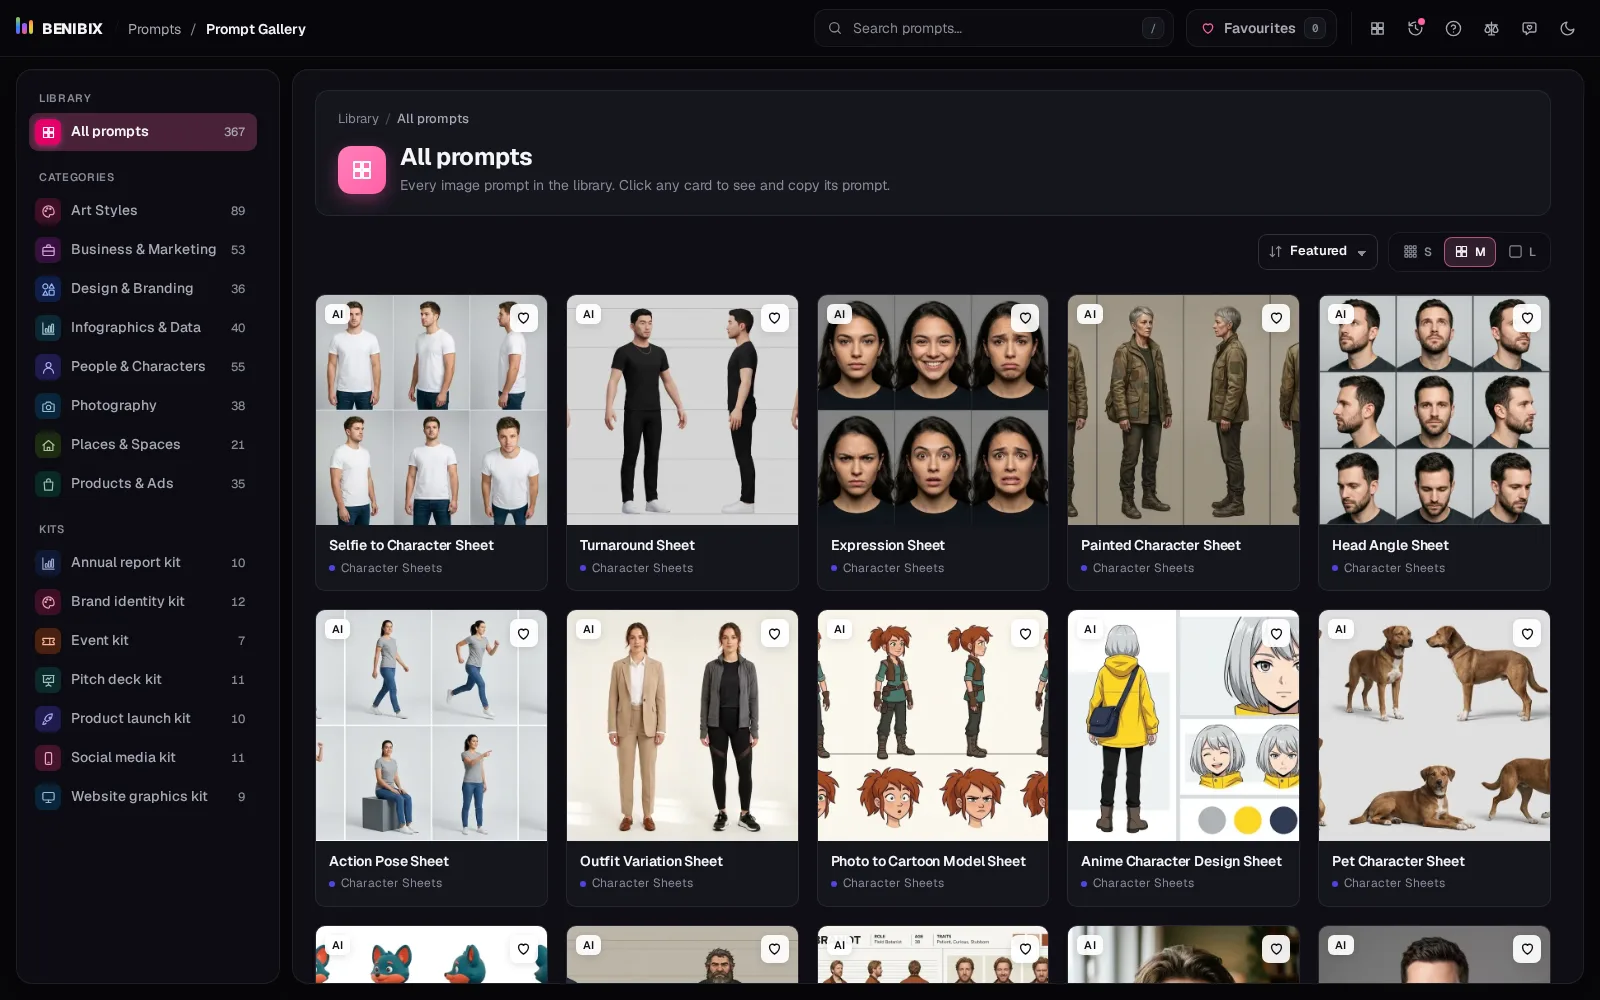Click the Event kit ticket icon
This screenshot has width=1600, height=1000.
point(48,641)
